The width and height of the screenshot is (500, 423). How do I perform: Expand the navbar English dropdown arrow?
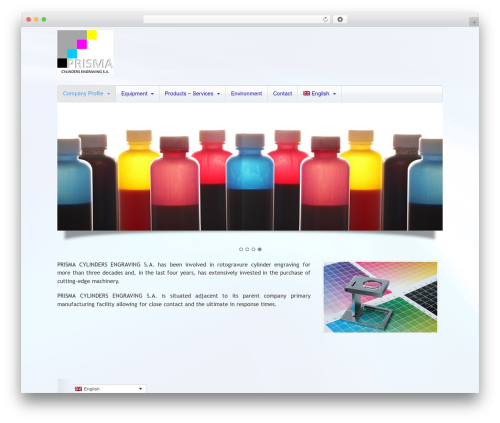pos(334,94)
